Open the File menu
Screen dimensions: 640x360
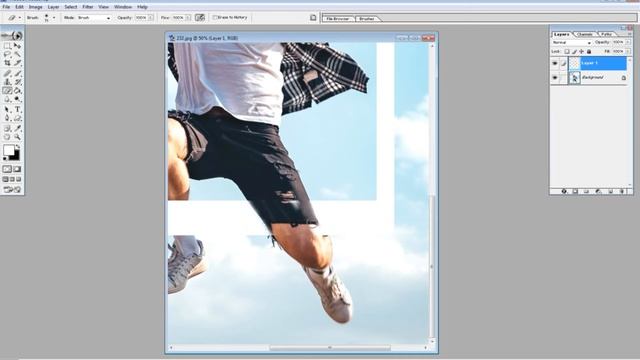pyautogui.click(x=6, y=7)
